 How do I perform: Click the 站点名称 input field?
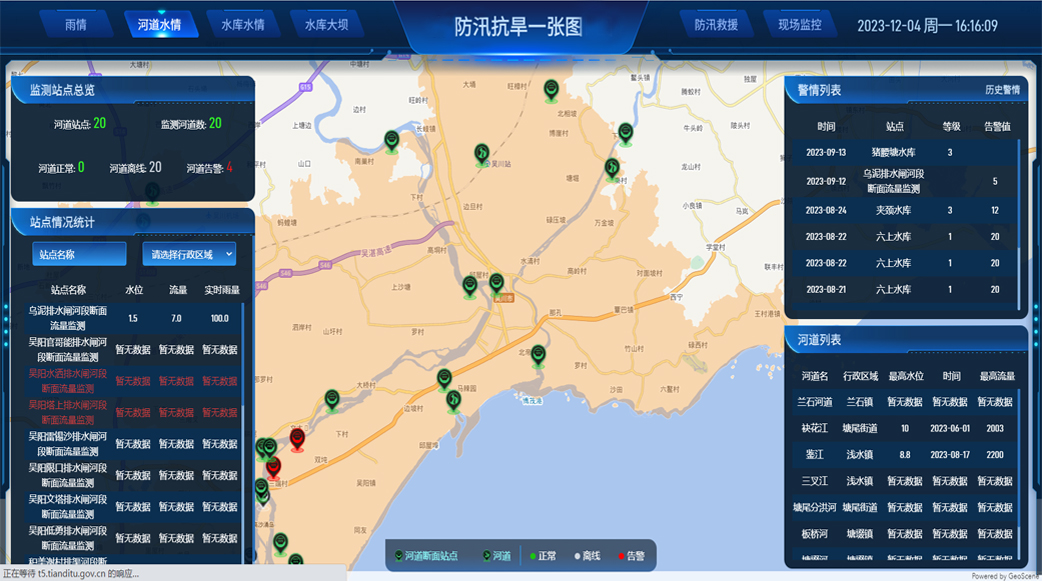pos(78,254)
